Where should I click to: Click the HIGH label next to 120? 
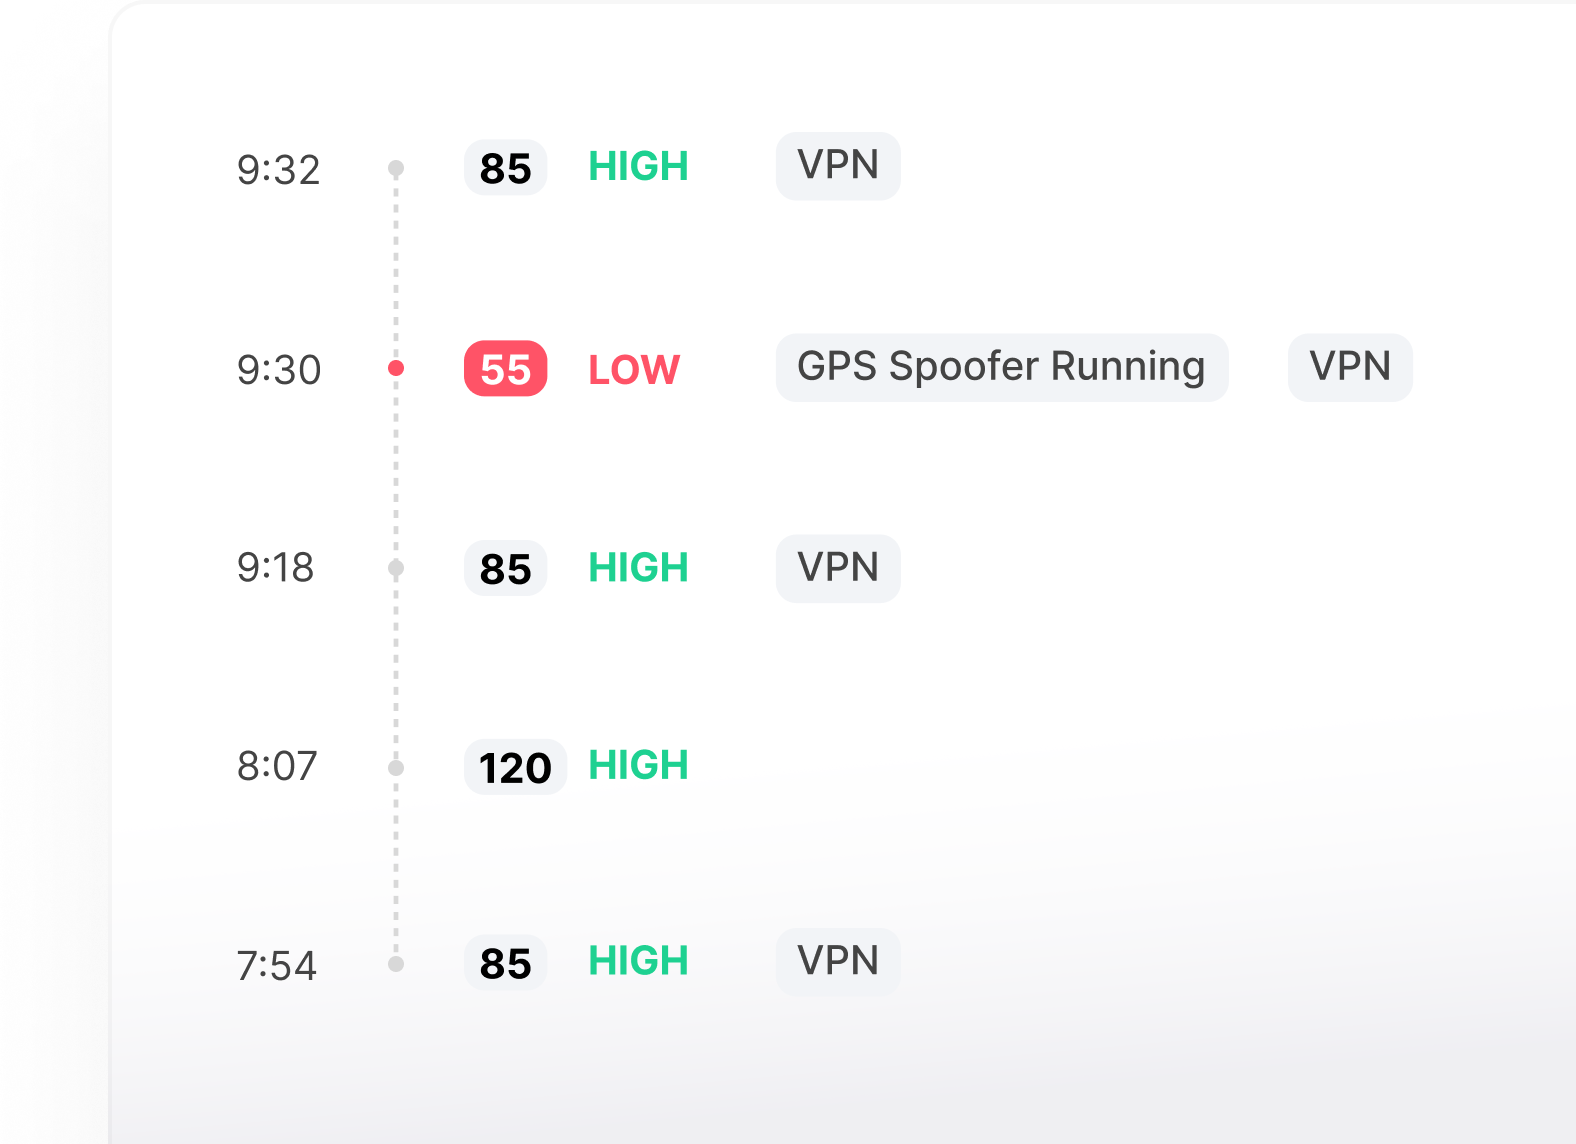pos(638,766)
